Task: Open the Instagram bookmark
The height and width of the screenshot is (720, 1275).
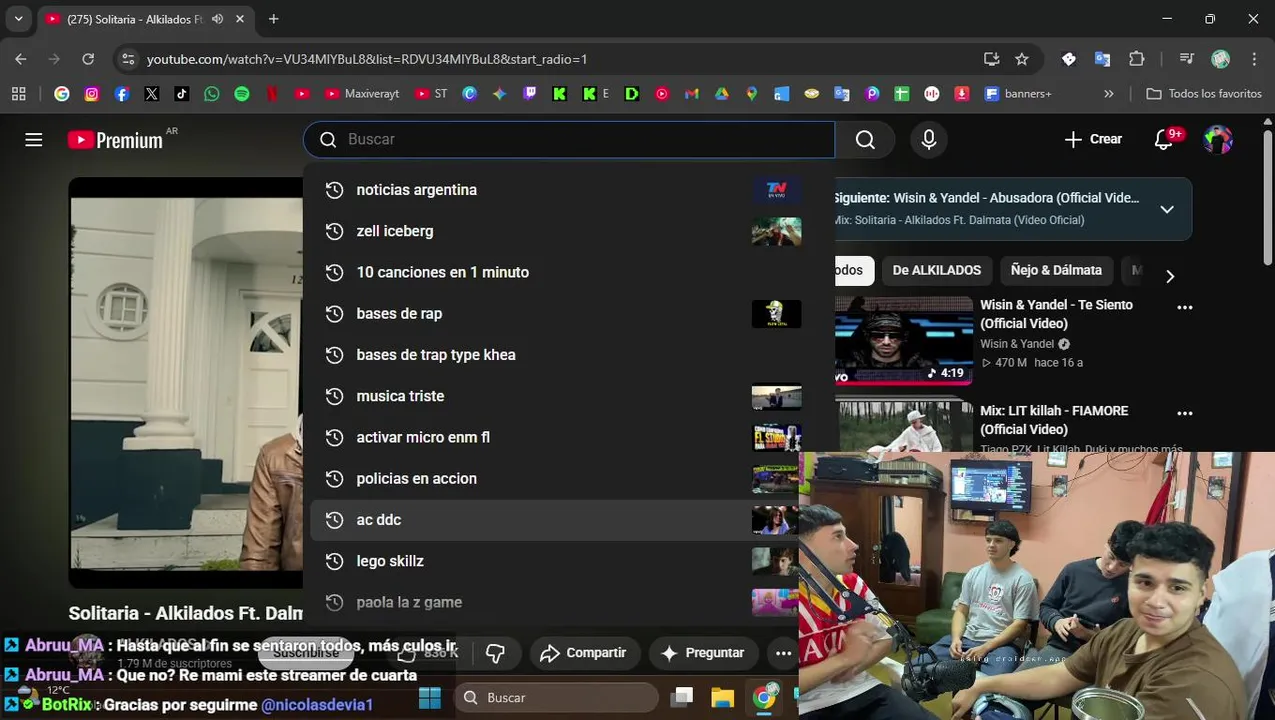Action: click(92, 94)
